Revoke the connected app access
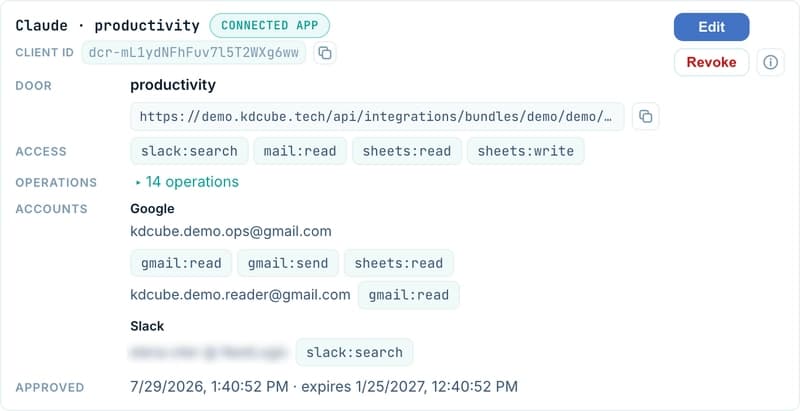Screen dimensions: 800x411 (711, 62)
